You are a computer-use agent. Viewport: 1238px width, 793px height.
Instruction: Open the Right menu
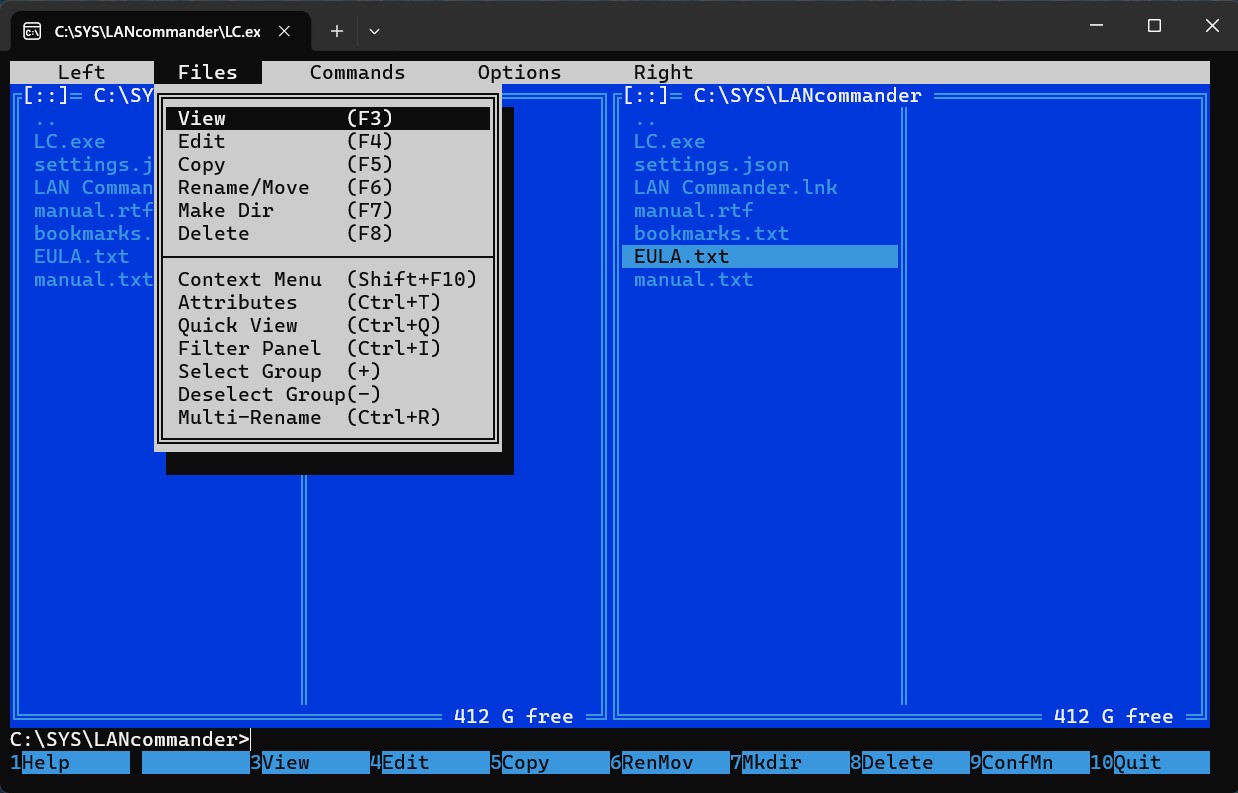[x=663, y=72]
